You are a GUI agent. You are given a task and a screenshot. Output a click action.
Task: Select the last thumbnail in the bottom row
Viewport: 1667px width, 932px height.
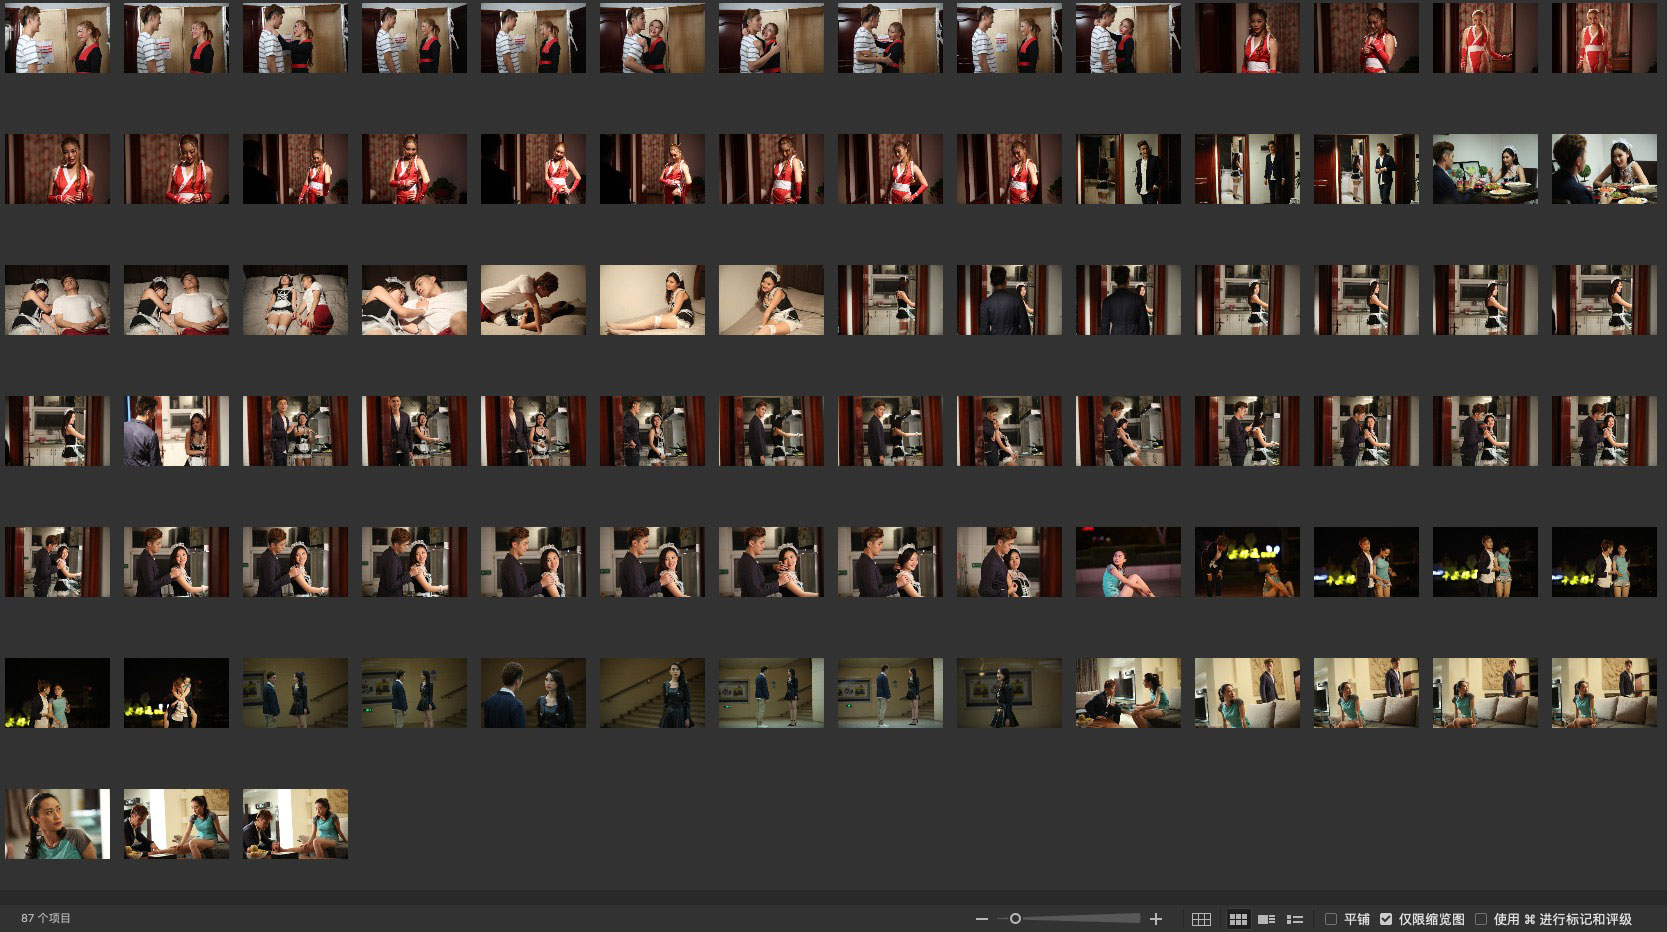click(295, 824)
